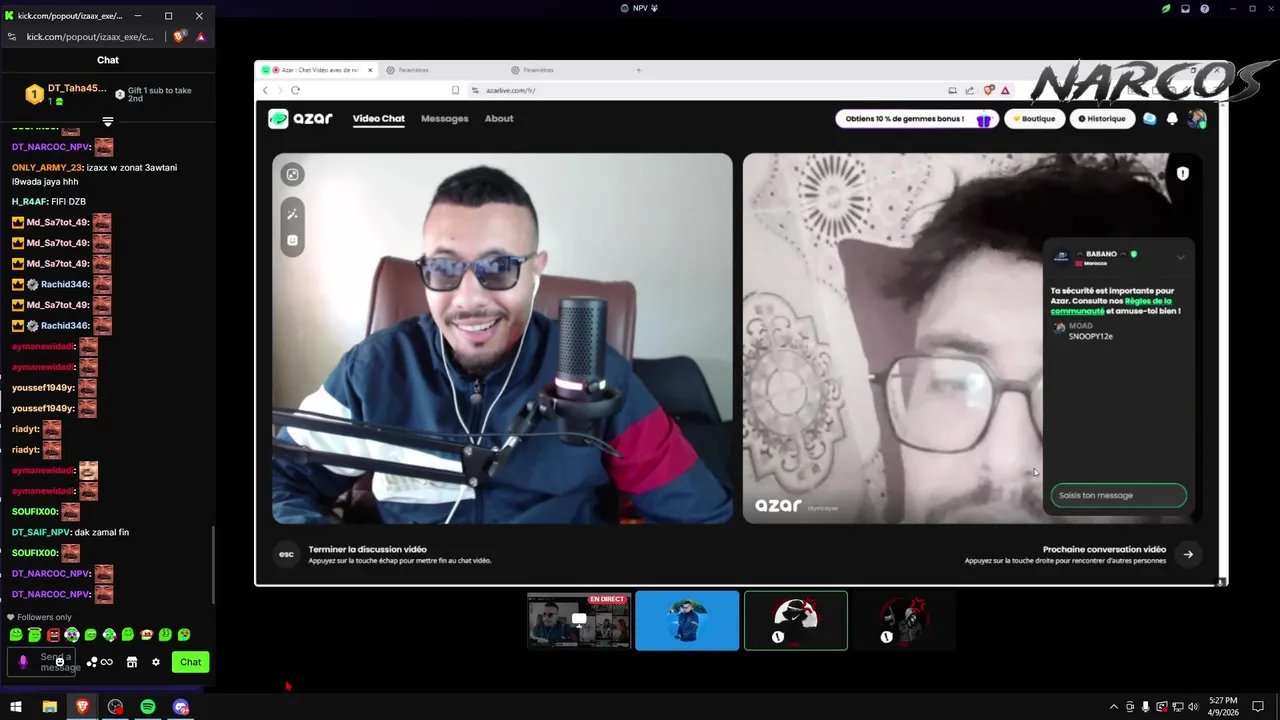
Task: Click 'Terminer la discussion vidéo' text
Action: (x=367, y=549)
